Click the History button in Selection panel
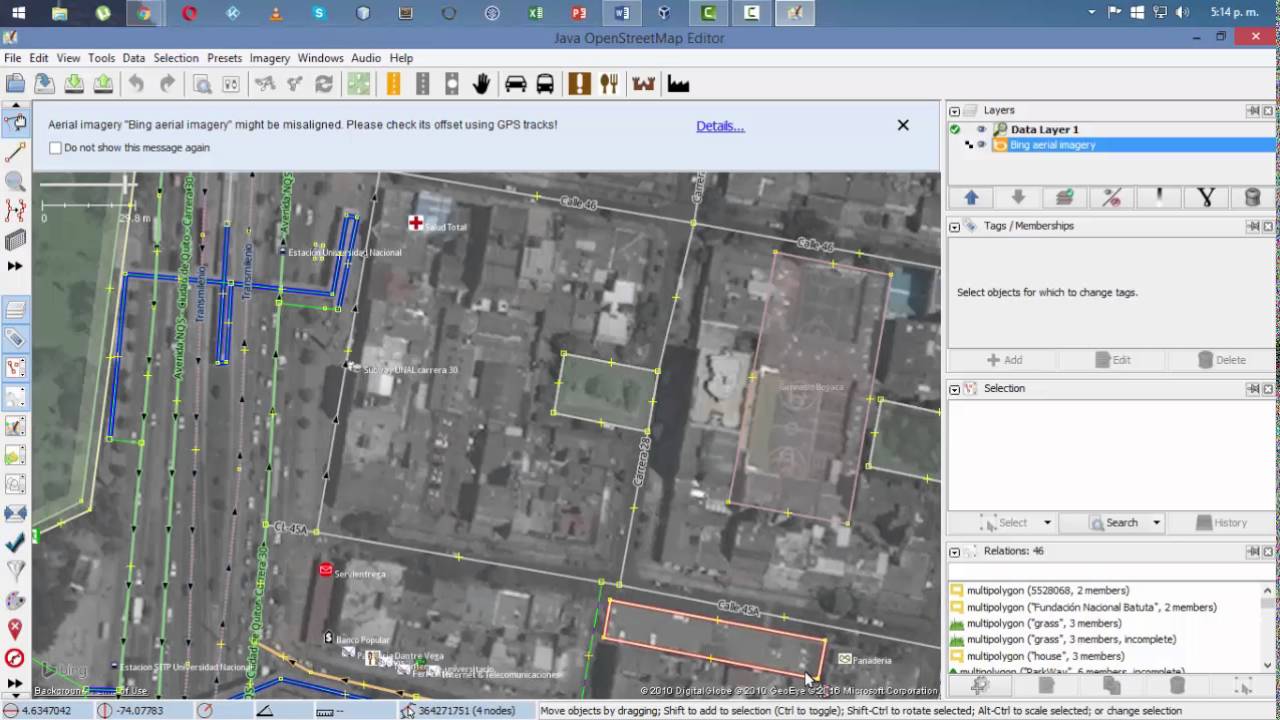The height and width of the screenshot is (720, 1280). (1220, 523)
